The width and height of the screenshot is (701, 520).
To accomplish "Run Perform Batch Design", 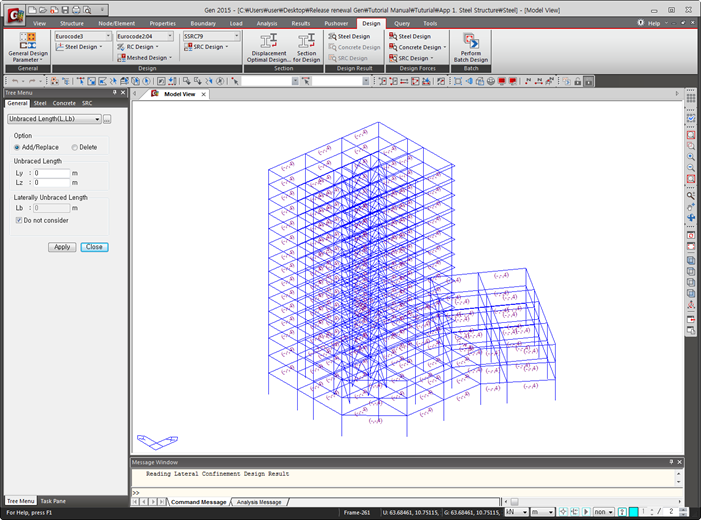I will tap(471, 47).
